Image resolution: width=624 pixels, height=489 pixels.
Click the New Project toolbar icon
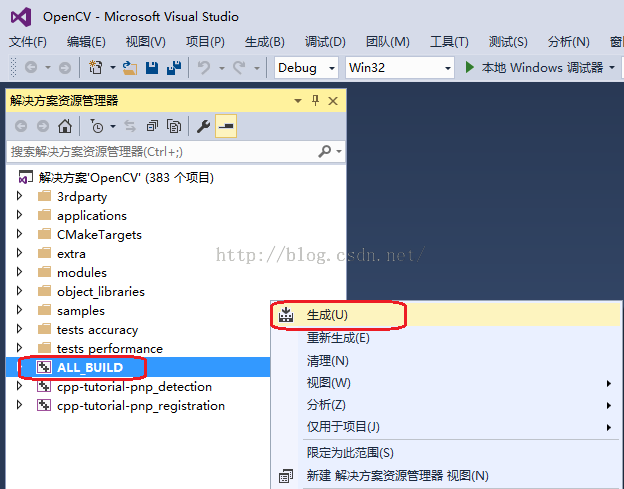click(96, 68)
